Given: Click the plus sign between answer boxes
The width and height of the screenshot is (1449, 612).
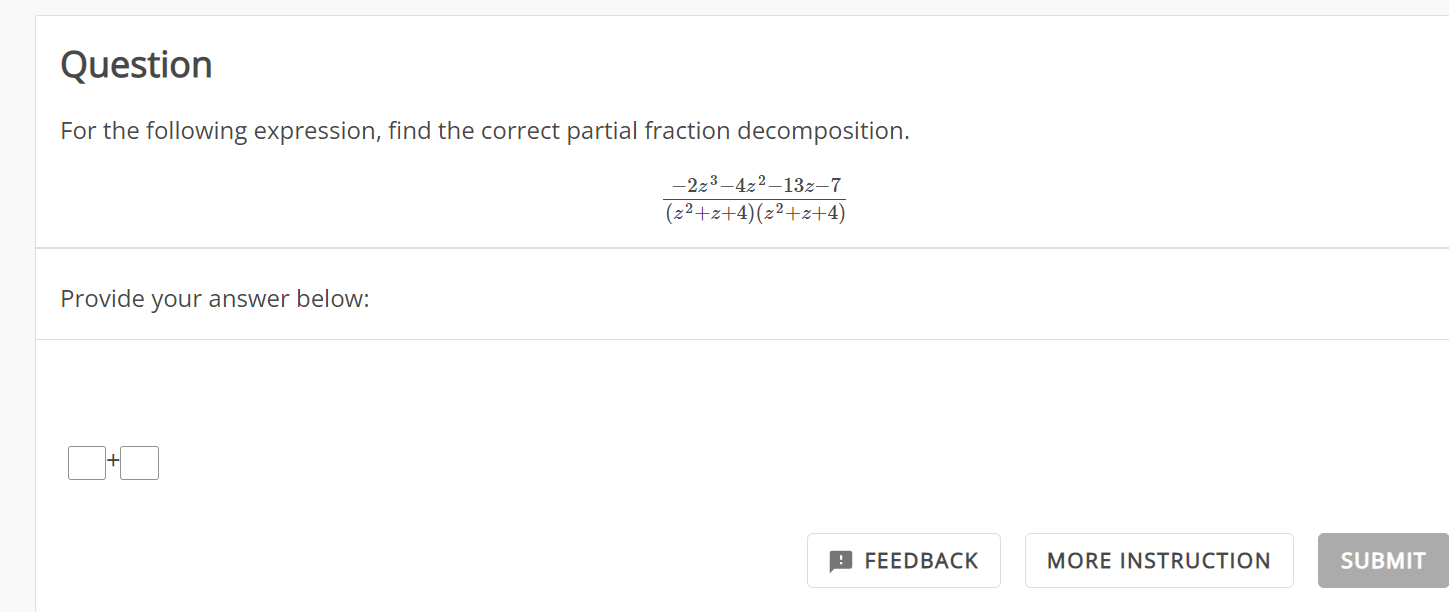Looking at the screenshot, I should coord(113,462).
